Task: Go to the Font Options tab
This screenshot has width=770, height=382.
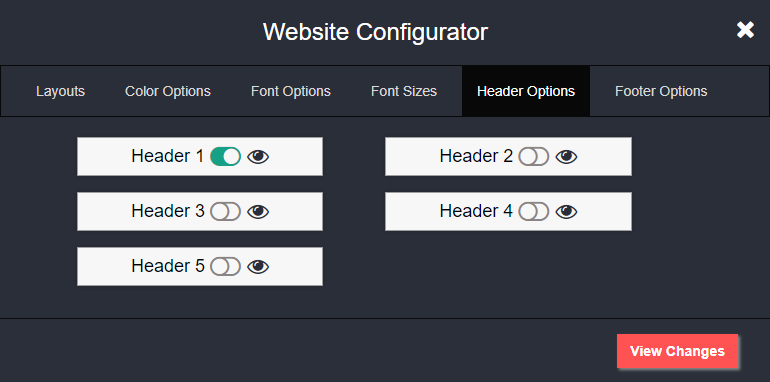Action: pyautogui.click(x=291, y=91)
